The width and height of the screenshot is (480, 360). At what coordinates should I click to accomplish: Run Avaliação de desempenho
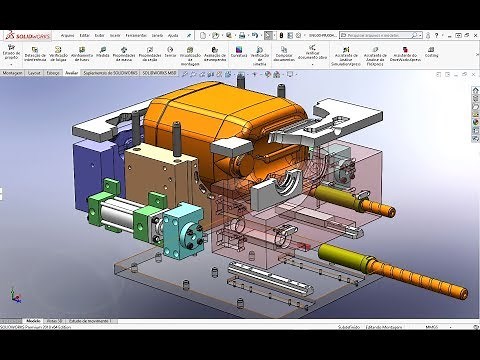tap(215, 54)
